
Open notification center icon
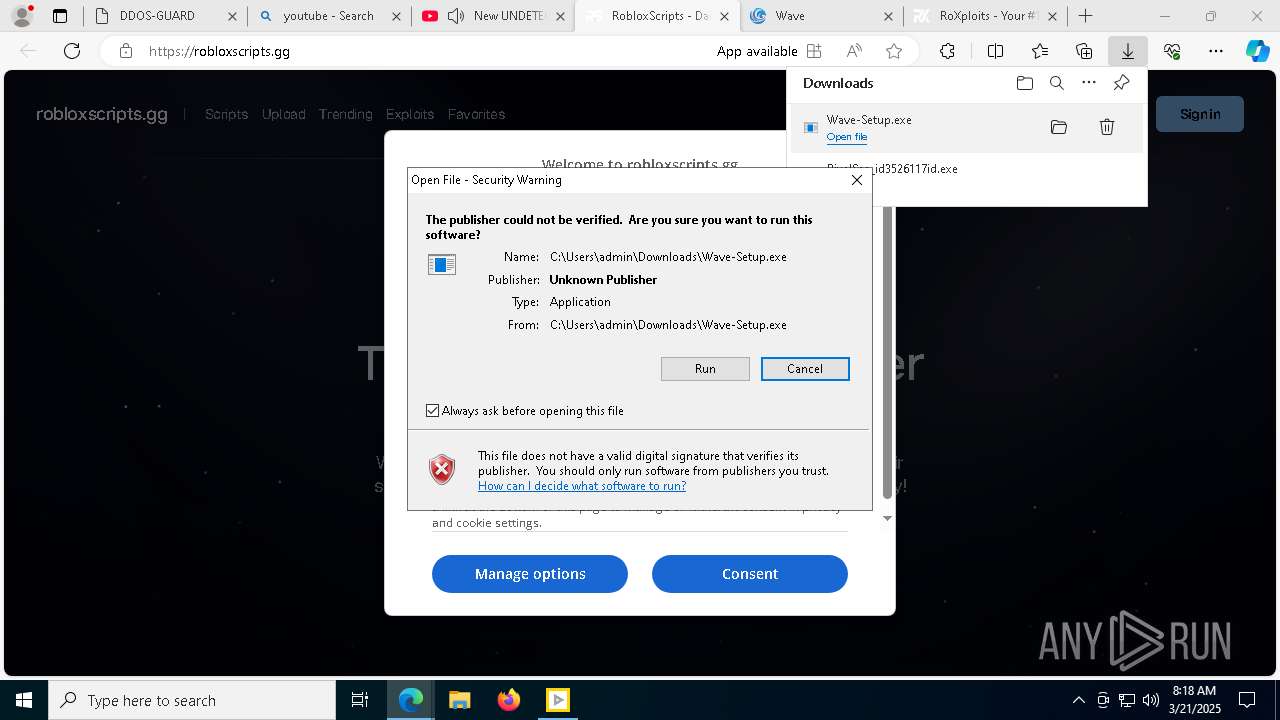click(x=1247, y=700)
